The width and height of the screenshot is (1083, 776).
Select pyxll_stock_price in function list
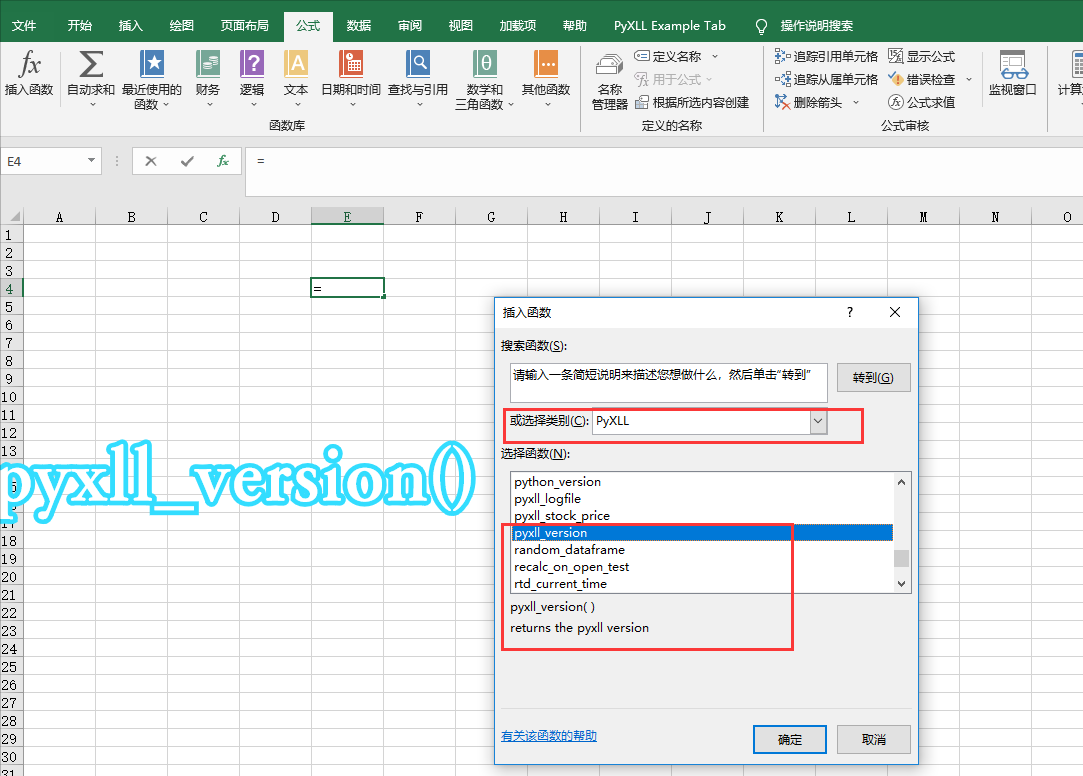[x=702, y=516]
